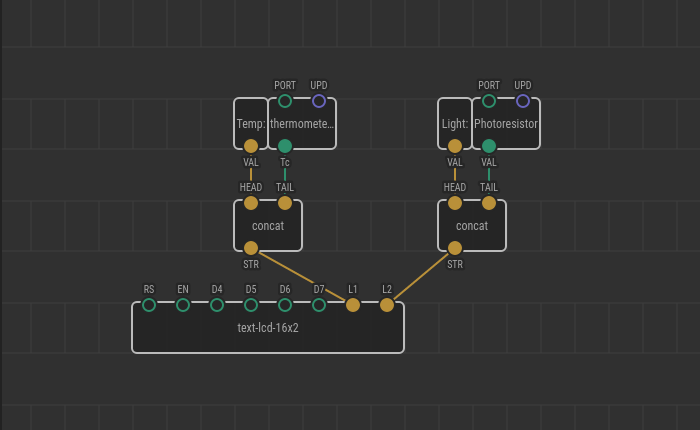Click the L1 input pin on LCD node
This screenshot has width=700, height=430.
point(353,305)
